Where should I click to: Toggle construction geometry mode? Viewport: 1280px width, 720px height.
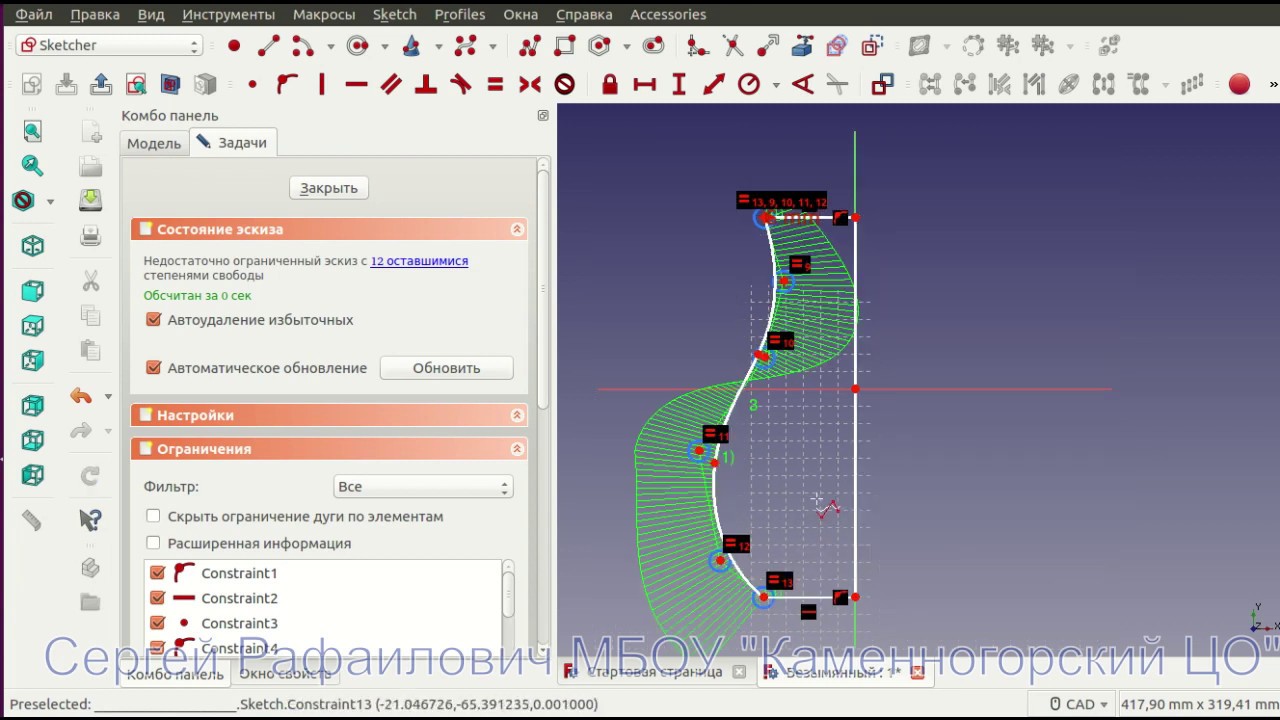point(871,46)
